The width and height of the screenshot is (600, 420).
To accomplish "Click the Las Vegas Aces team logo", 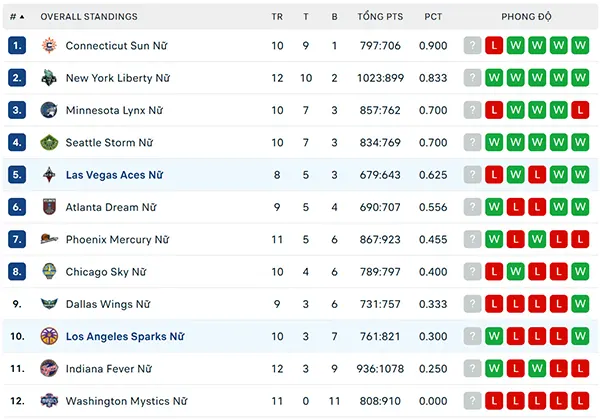I will point(49,175).
